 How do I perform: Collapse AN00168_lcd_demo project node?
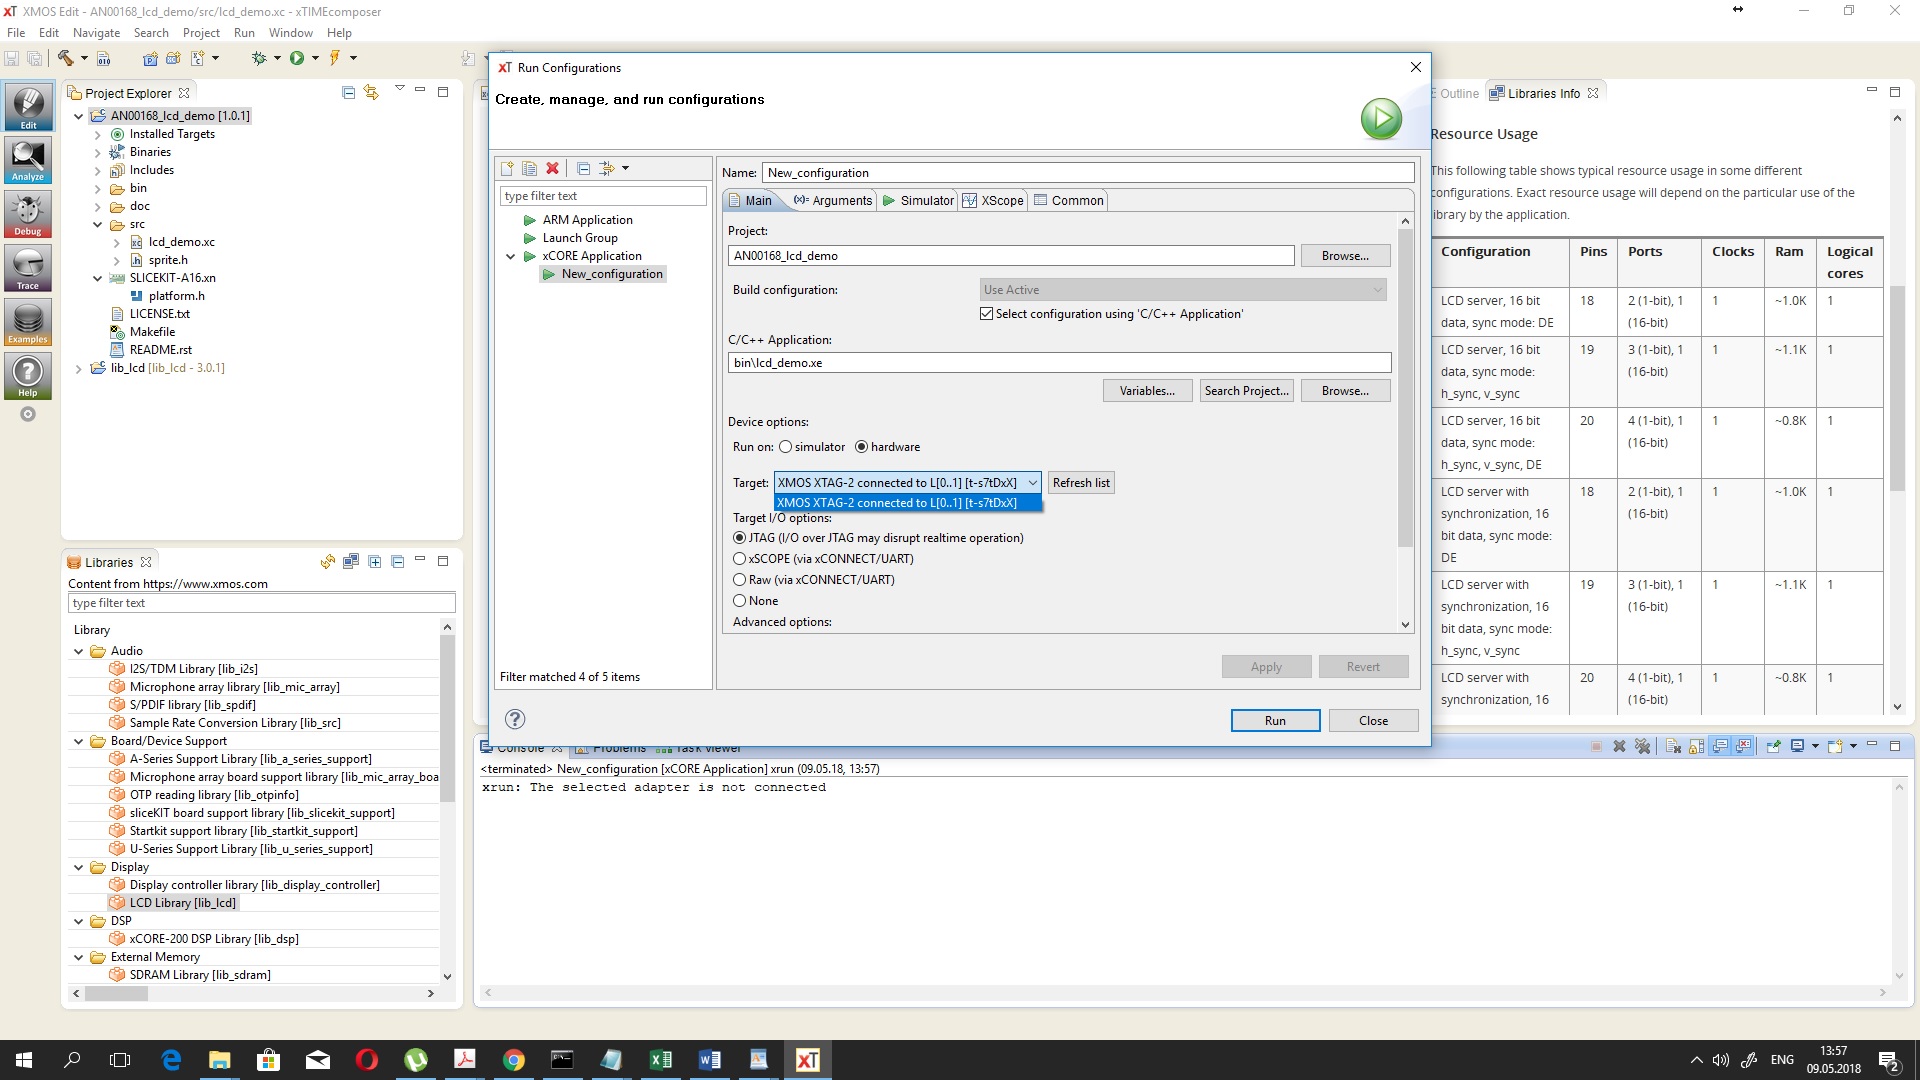[x=79, y=116]
